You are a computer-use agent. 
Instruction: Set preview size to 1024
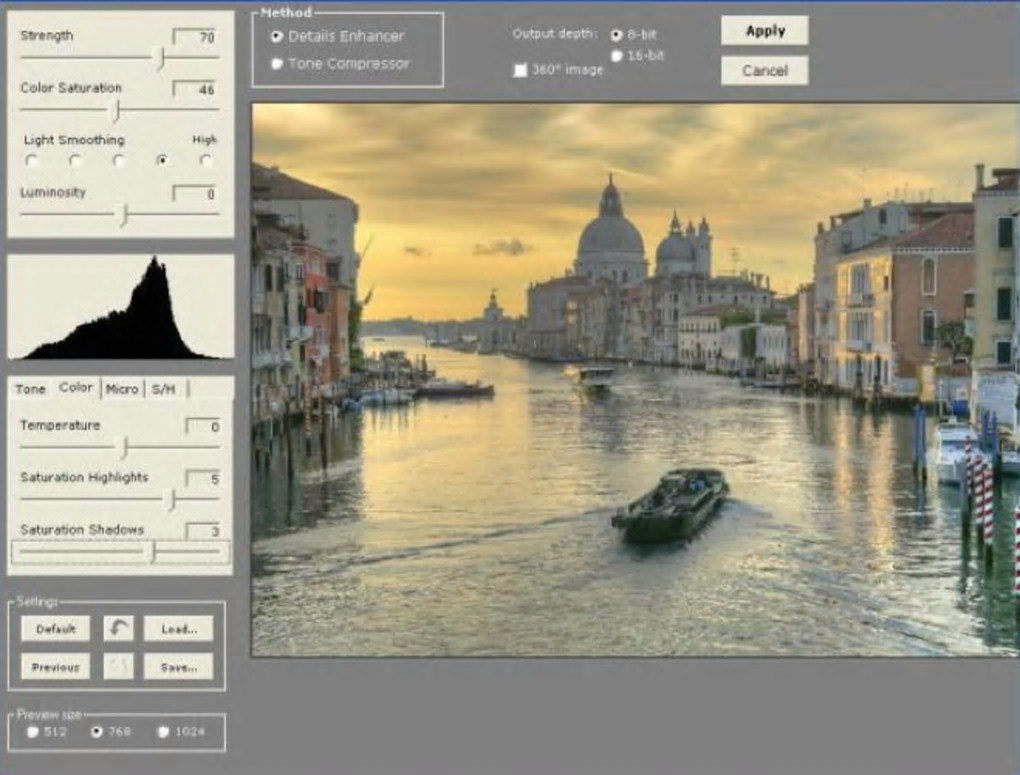(x=163, y=732)
